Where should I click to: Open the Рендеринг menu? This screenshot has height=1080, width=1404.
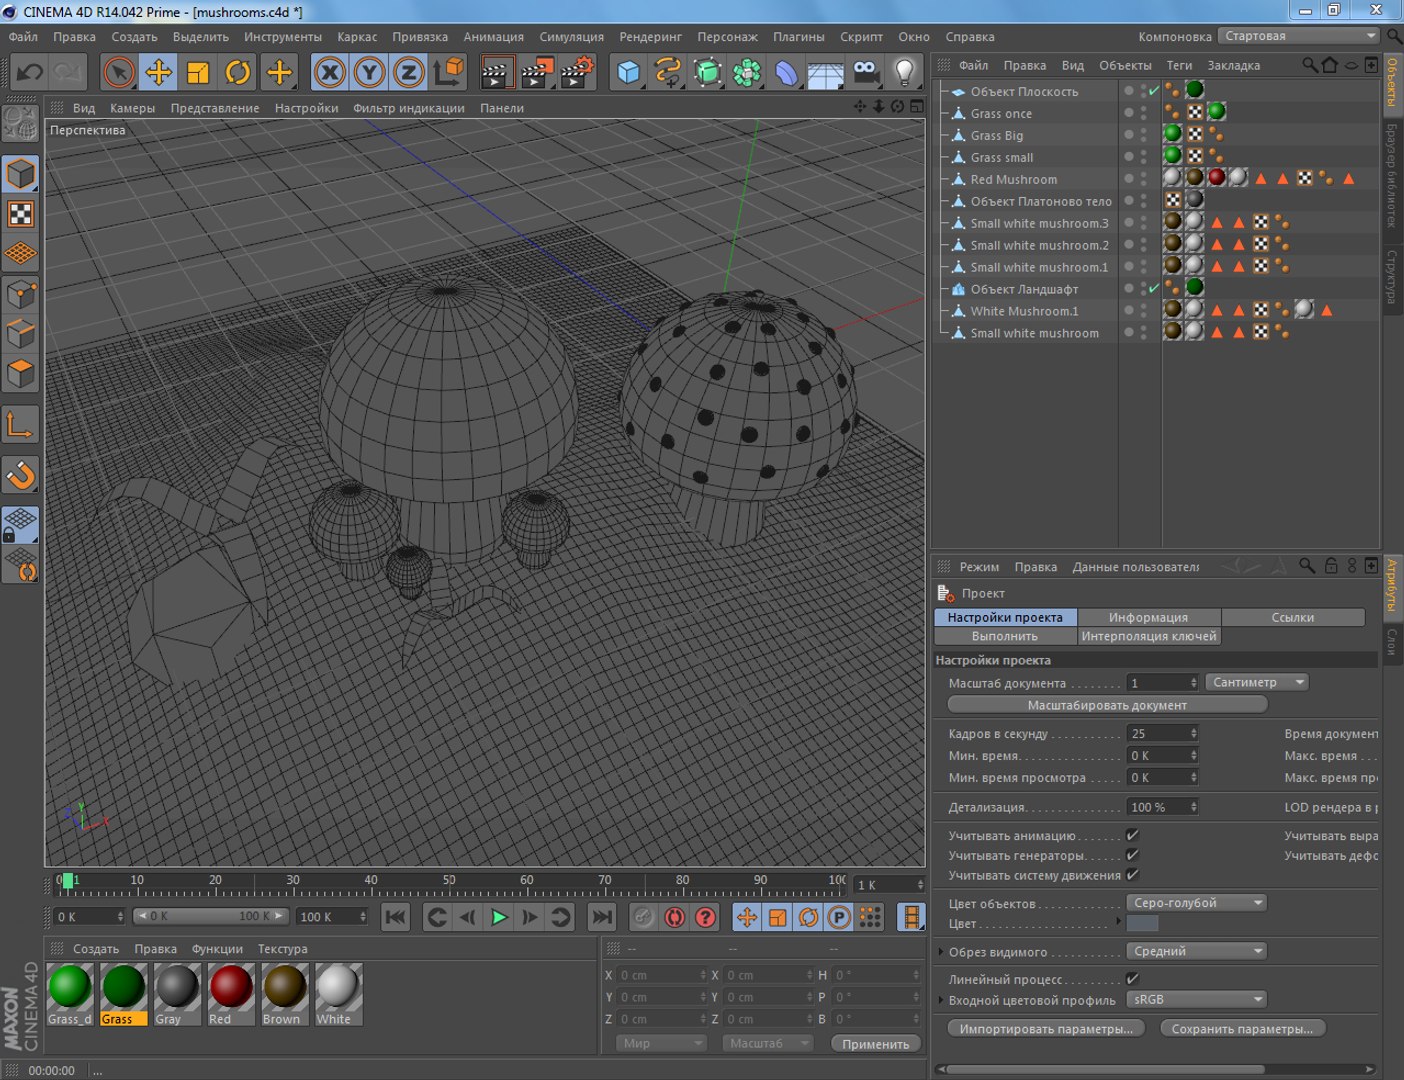tap(650, 37)
